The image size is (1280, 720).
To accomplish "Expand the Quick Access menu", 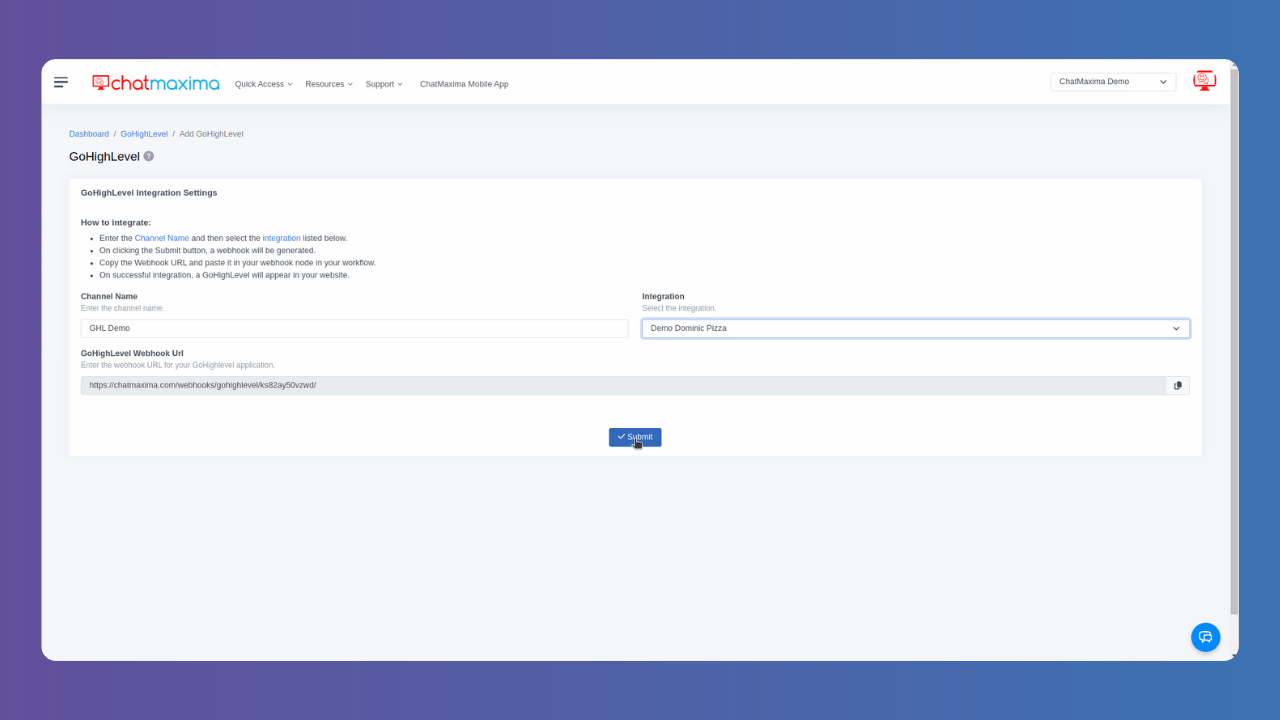I will coord(263,84).
